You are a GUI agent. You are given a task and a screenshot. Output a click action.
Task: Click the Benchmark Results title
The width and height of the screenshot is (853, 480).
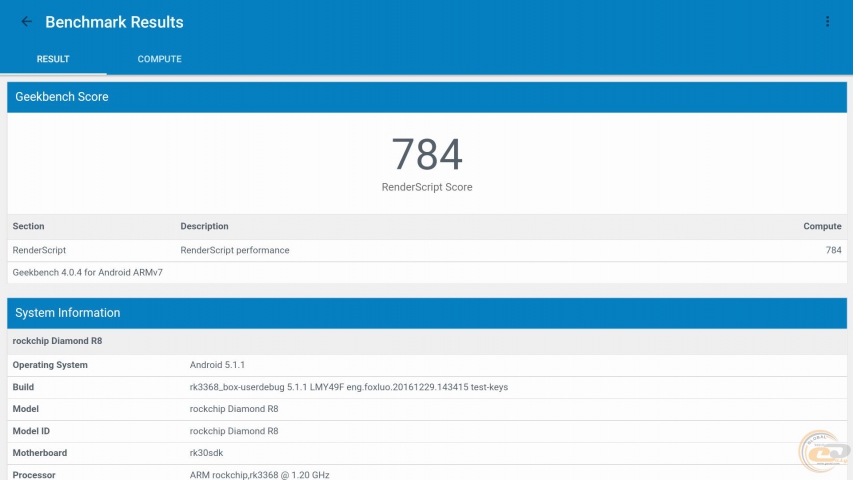pyautogui.click(x=114, y=22)
